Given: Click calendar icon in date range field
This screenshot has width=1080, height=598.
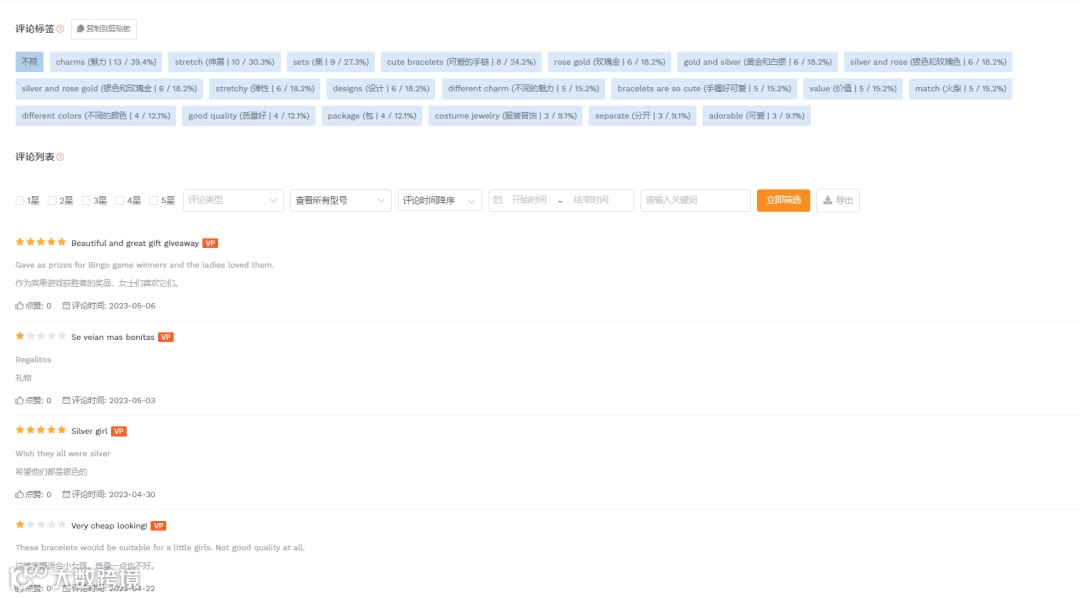Looking at the screenshot, I should 498,200.
